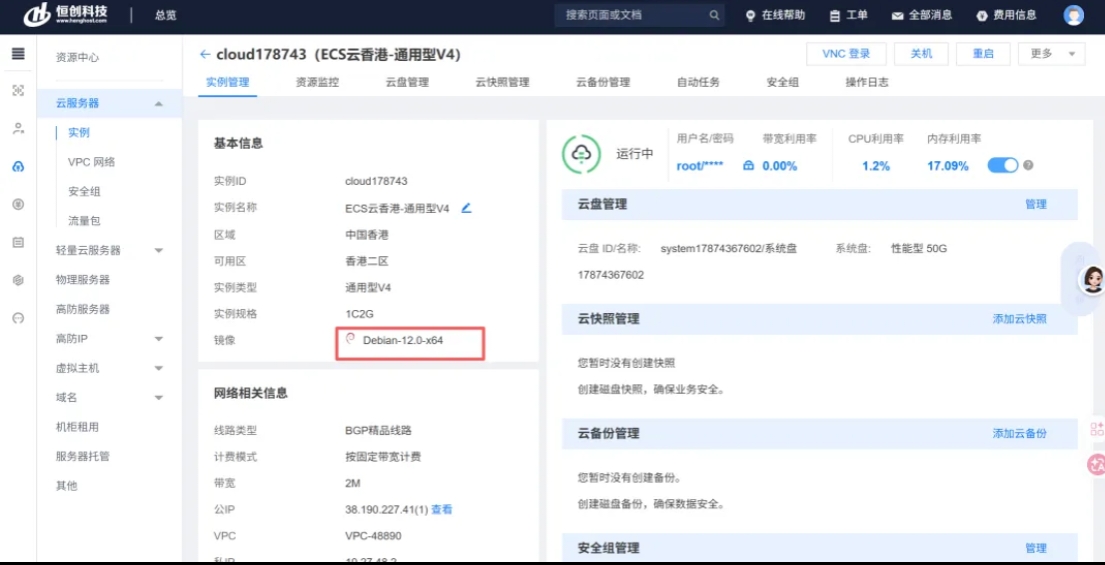Switch to 实例管理 tab
Screen dimensions: 1105x565
click(228, 82)
